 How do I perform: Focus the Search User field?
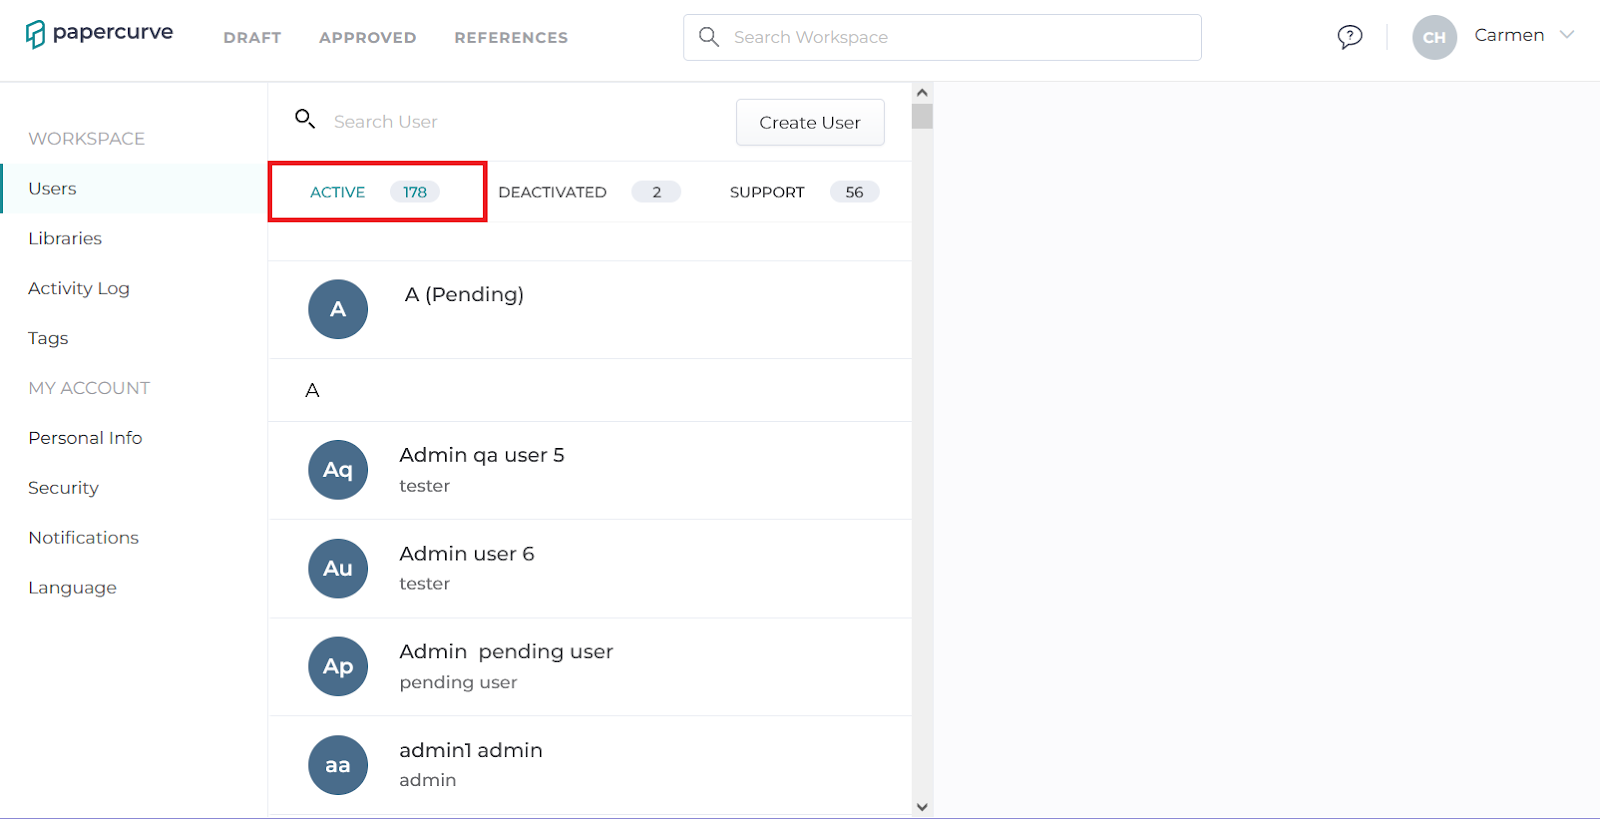click(385, 121)
